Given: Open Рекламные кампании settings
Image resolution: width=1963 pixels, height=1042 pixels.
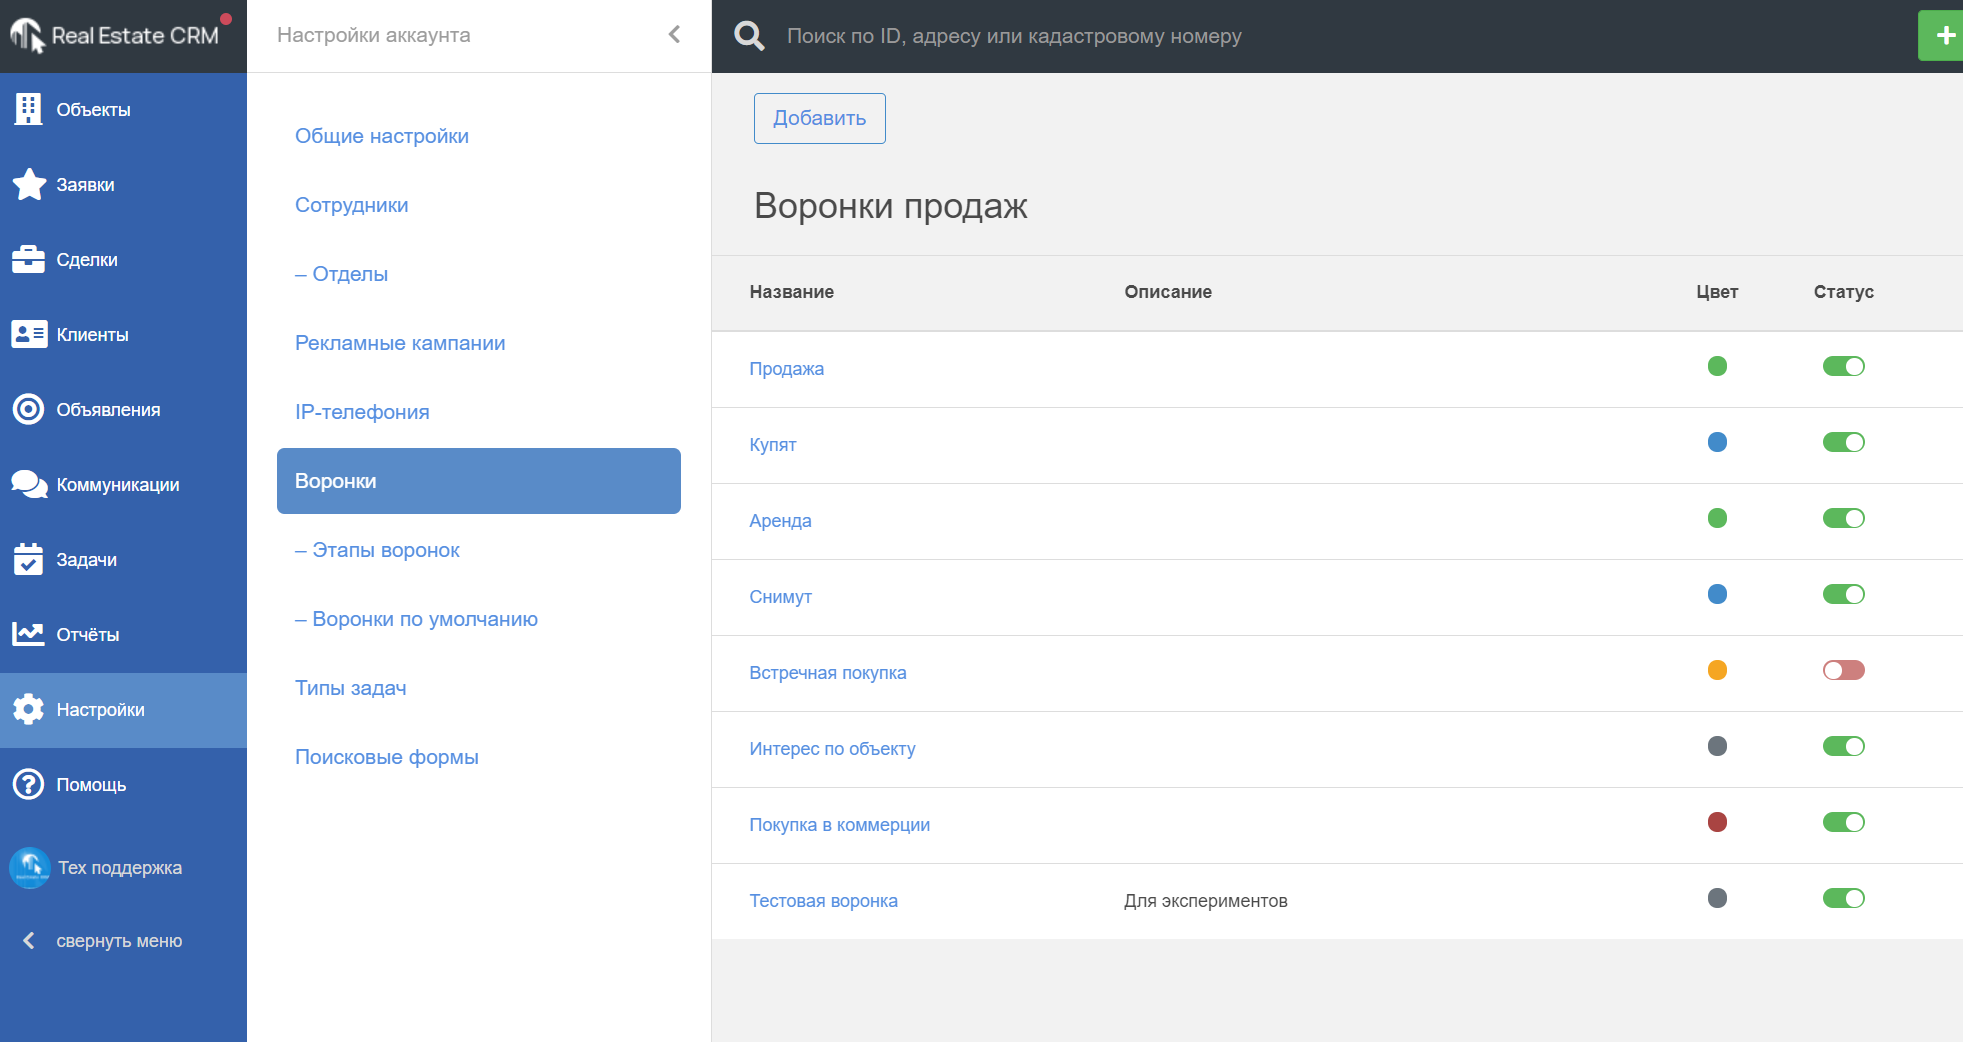Looking at the screenshot, I should click(400, 343).
